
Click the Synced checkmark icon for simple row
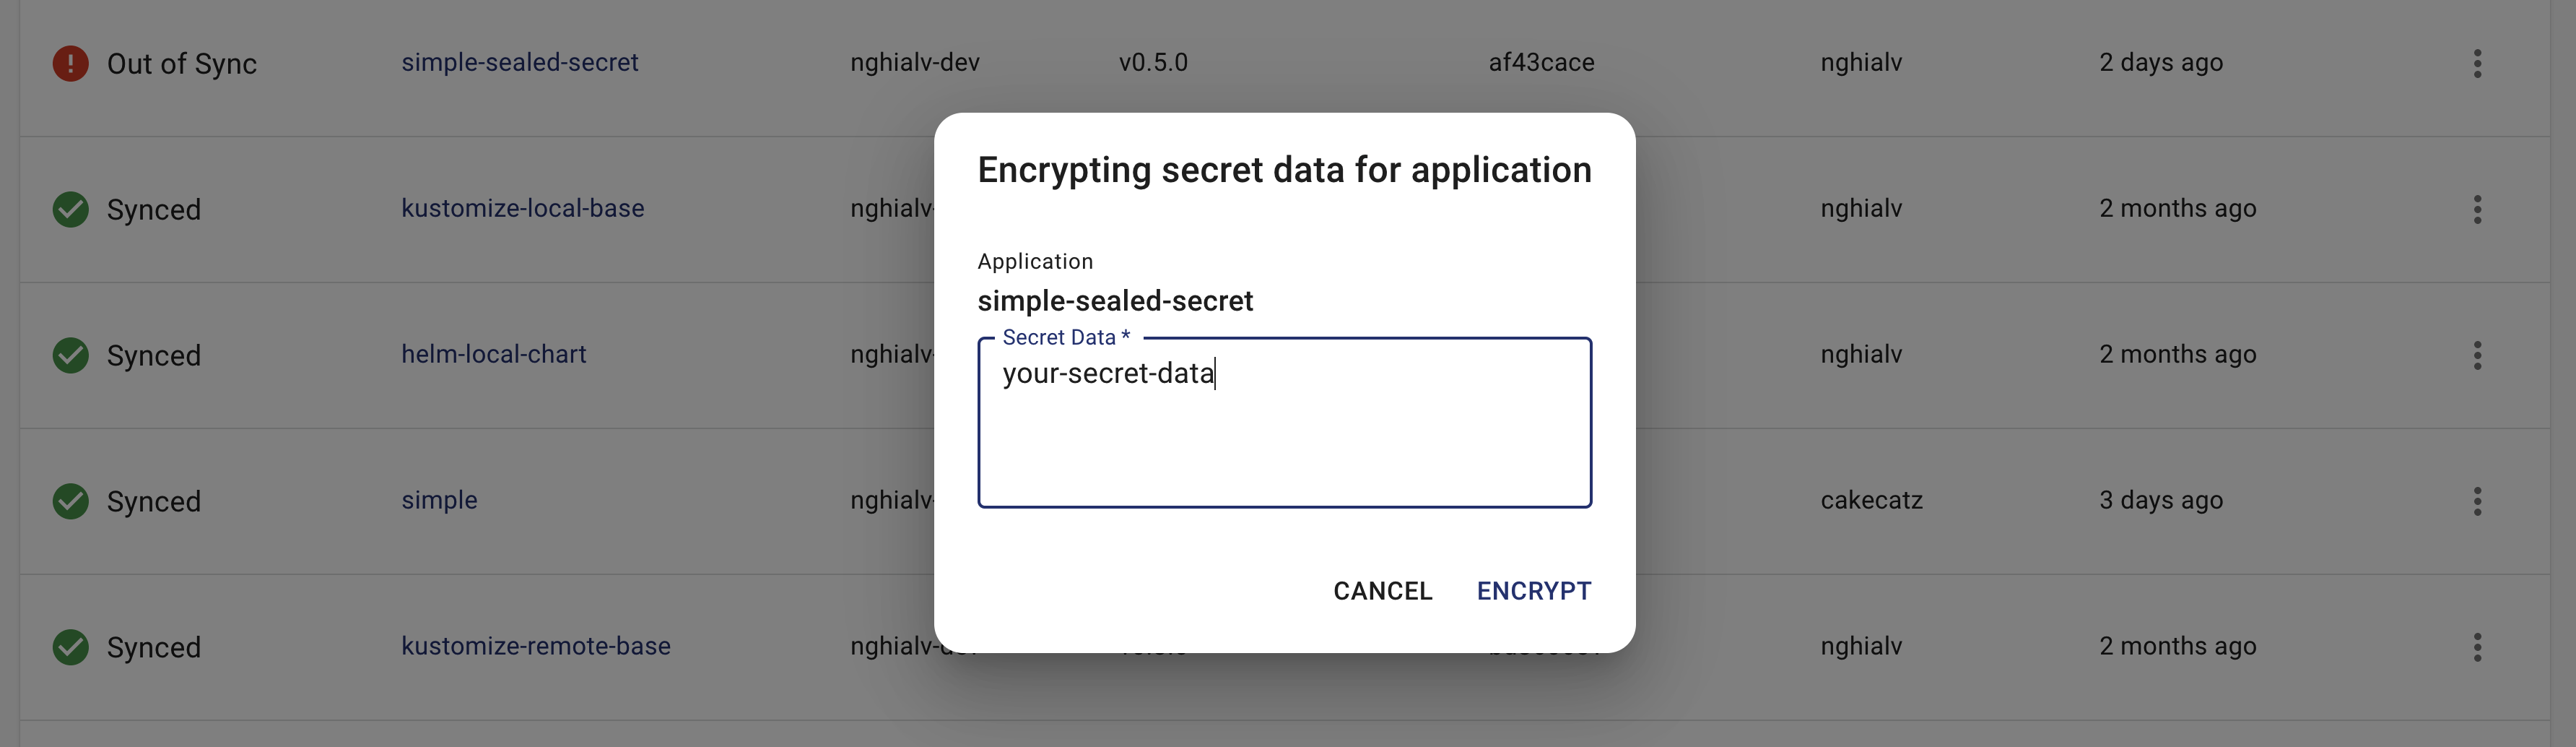(x=70, y=502)
